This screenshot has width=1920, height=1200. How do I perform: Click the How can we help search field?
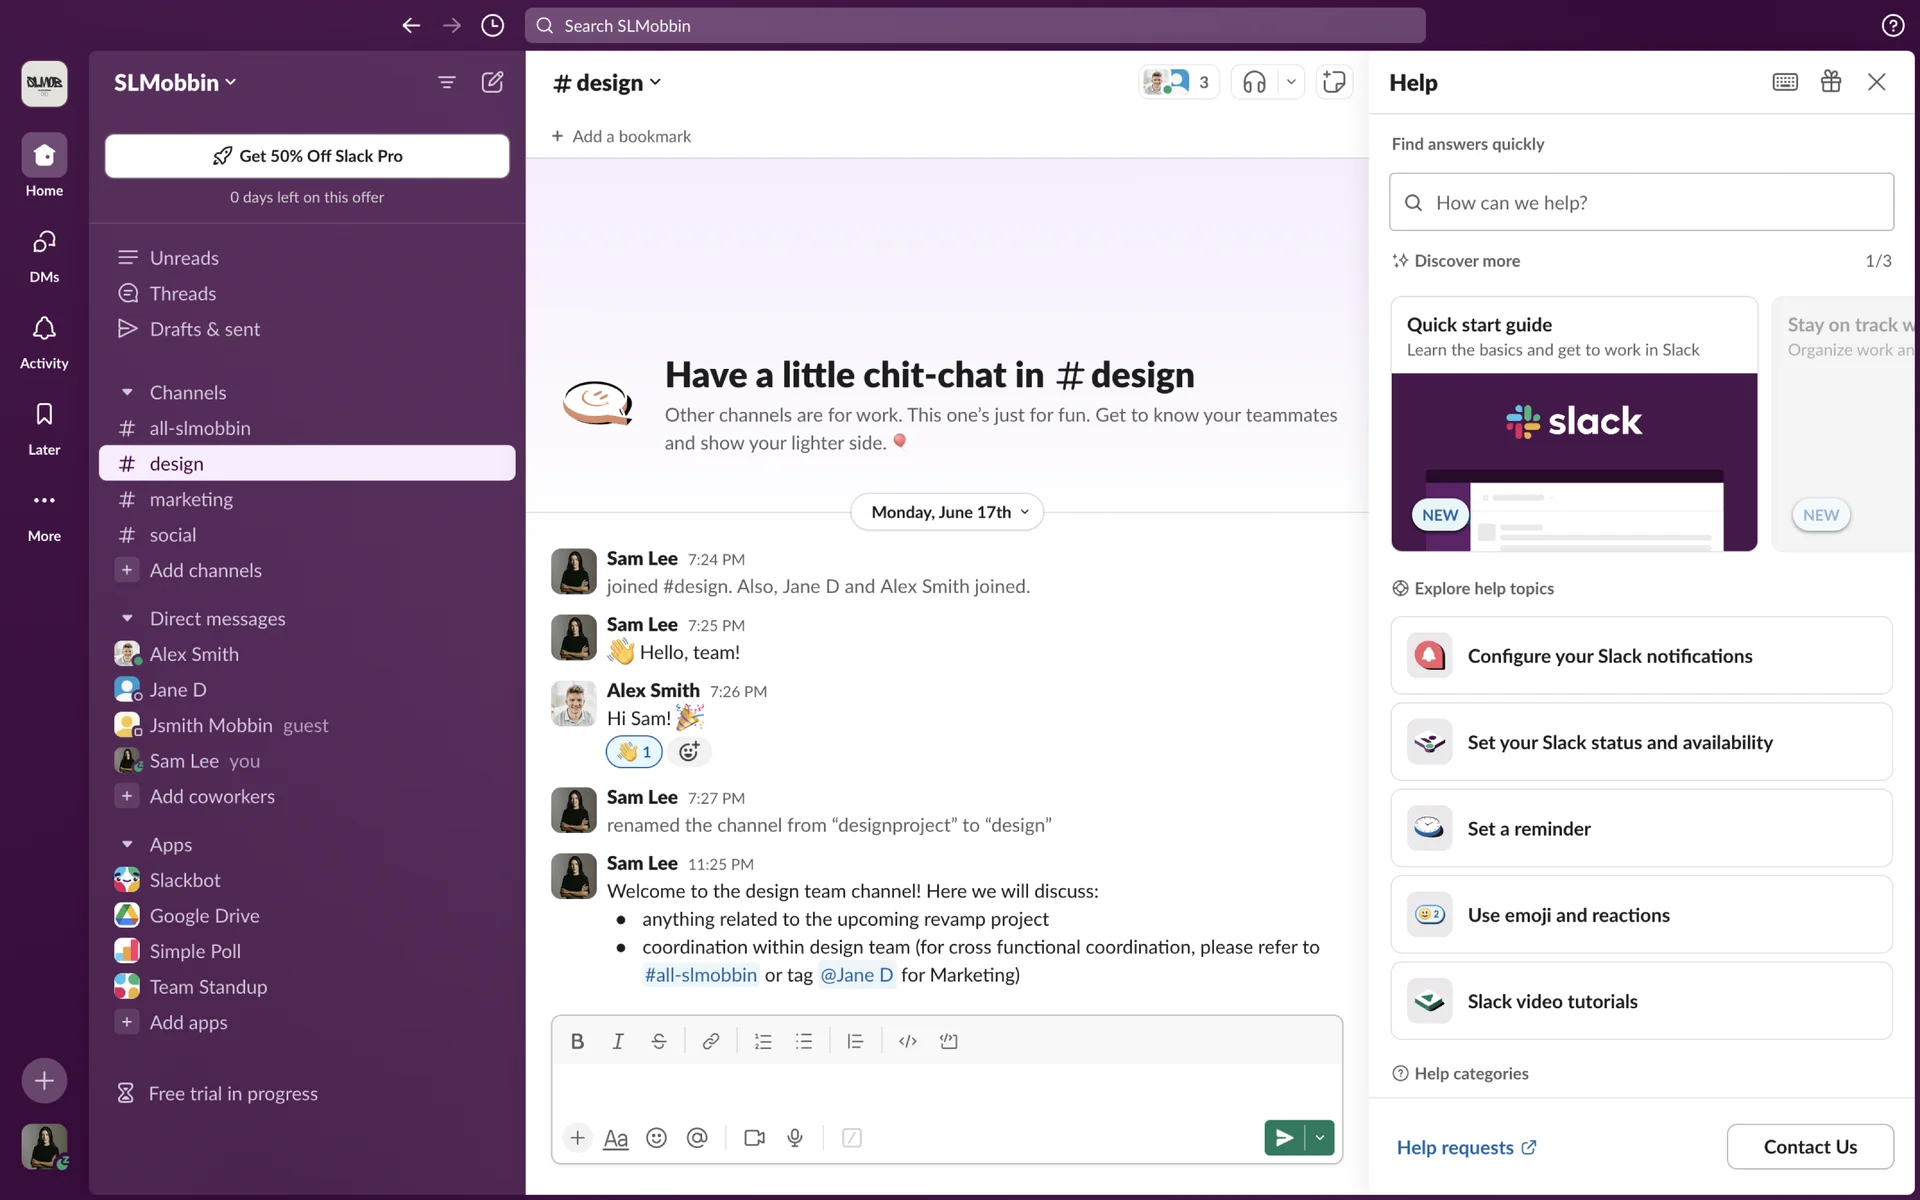pos(1641,203)
